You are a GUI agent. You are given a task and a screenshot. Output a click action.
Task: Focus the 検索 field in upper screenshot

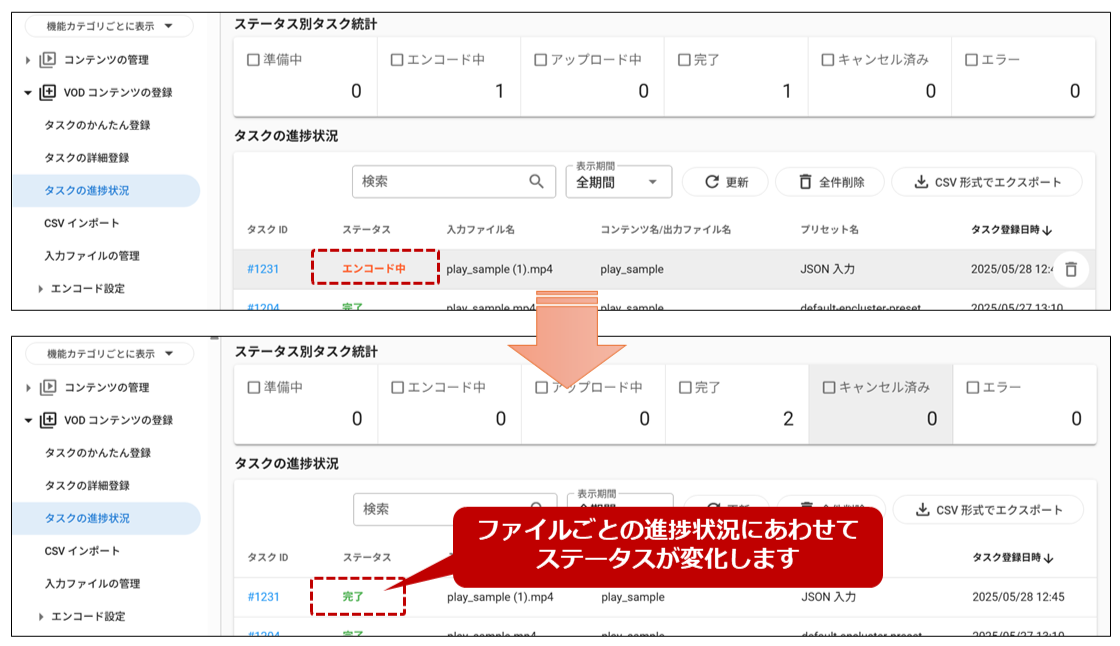(454, 182)
